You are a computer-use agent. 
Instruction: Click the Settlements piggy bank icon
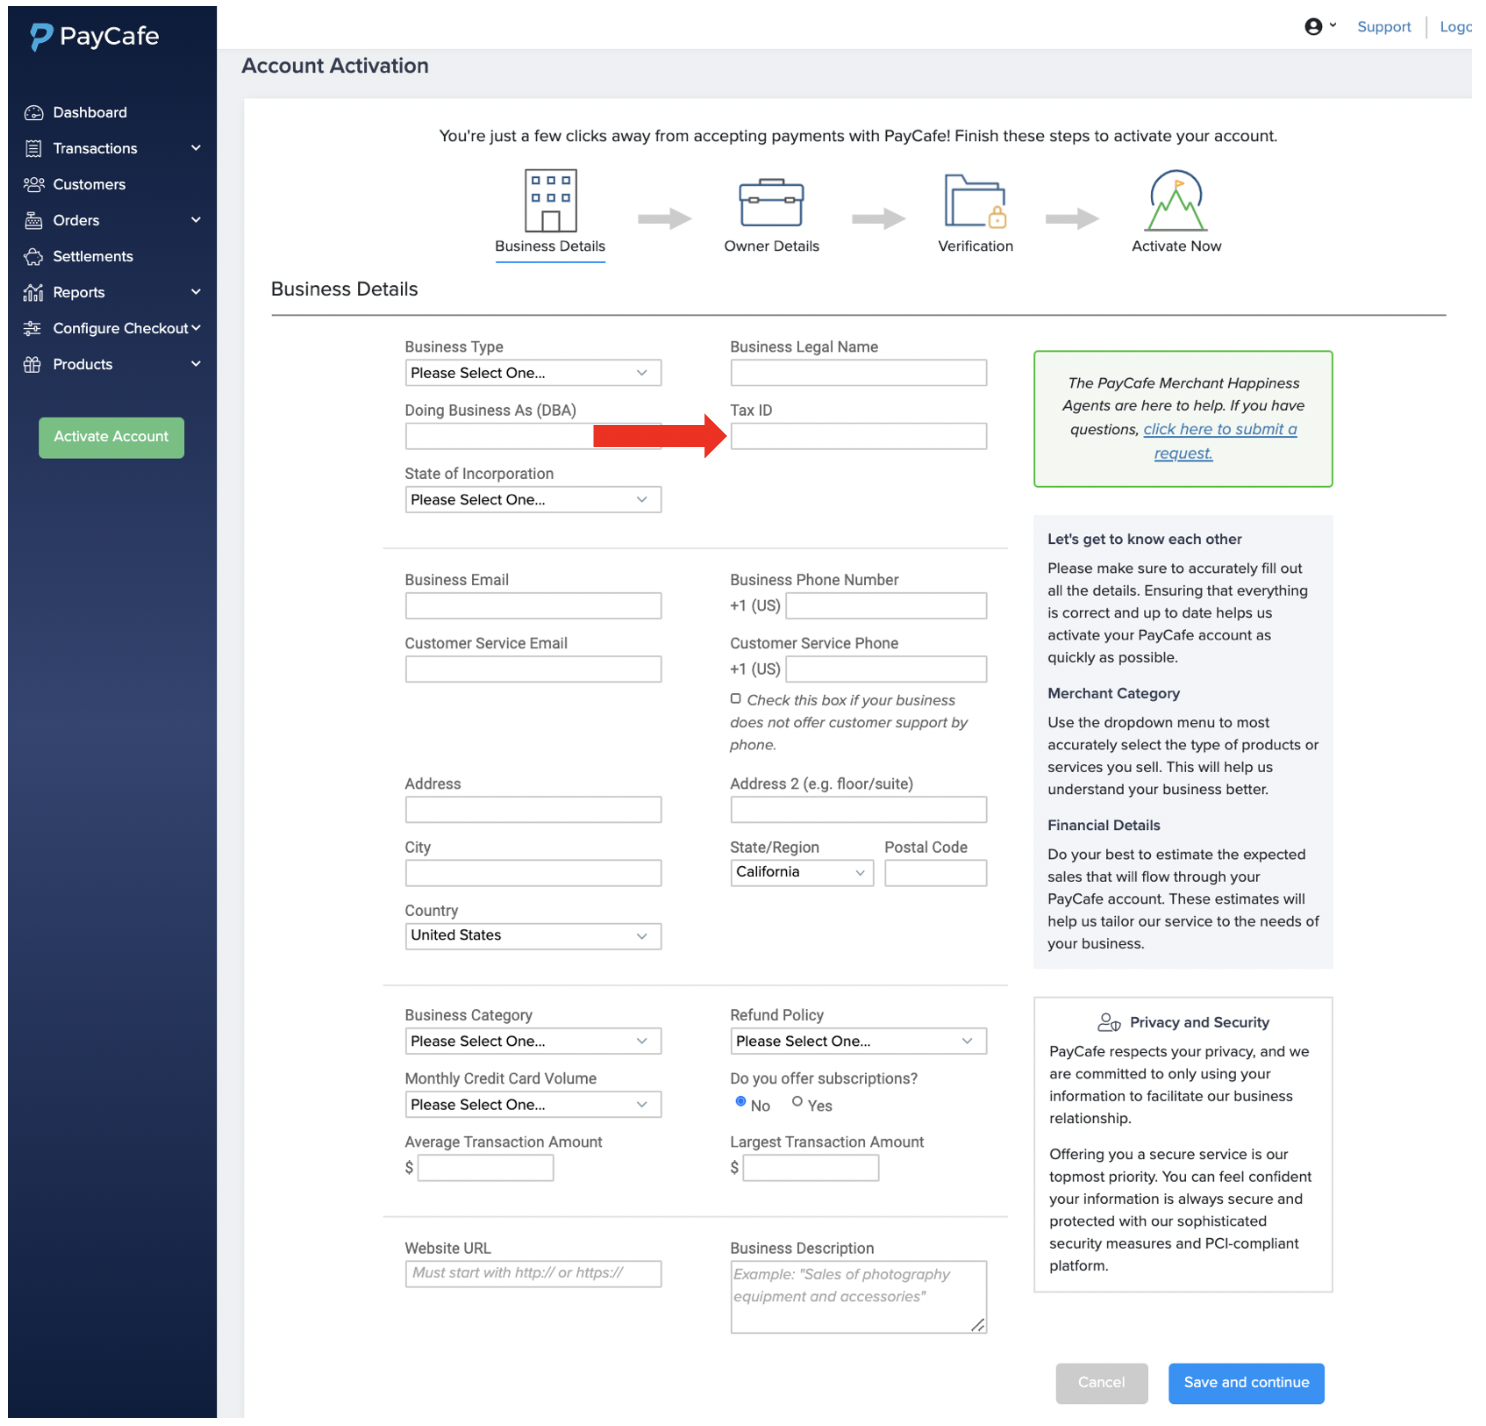(x=34, y=257)
